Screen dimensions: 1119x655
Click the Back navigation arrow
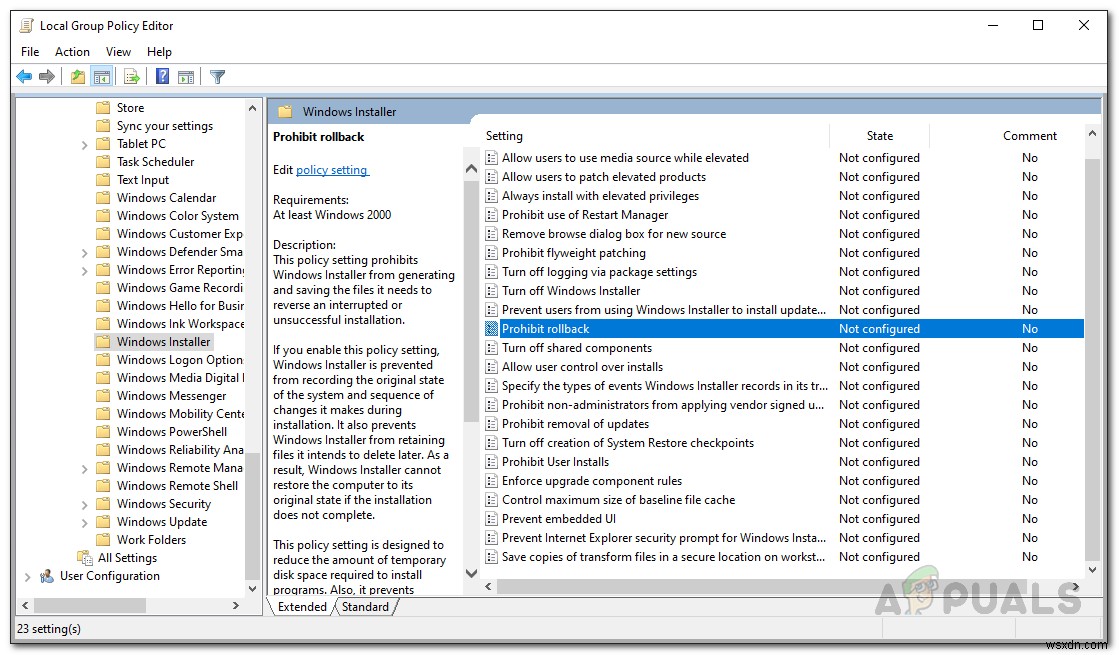click(x=24, y=76)
